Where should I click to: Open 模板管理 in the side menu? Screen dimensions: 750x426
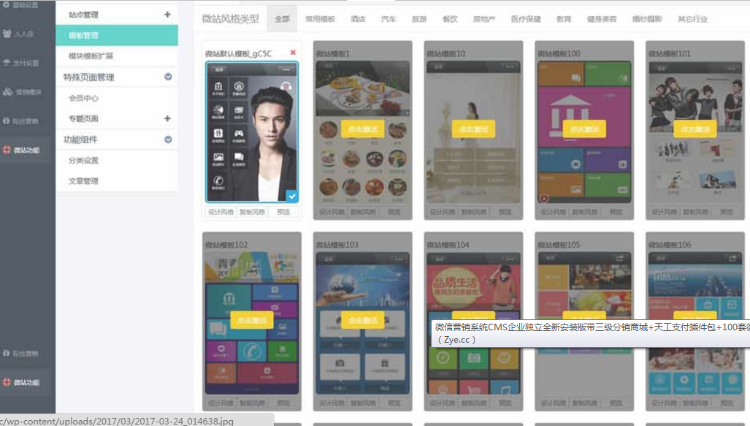pos(117,35)
